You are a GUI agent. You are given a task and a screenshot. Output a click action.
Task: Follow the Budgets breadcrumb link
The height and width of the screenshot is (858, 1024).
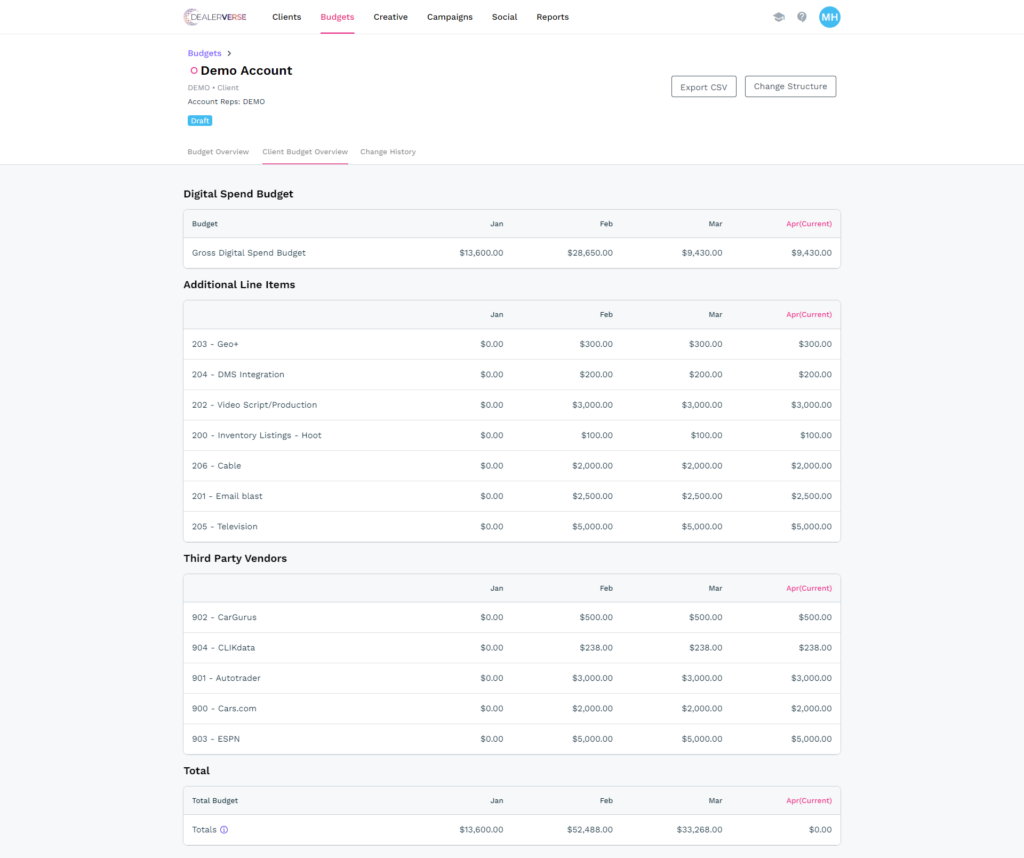[x=204, y=53]
